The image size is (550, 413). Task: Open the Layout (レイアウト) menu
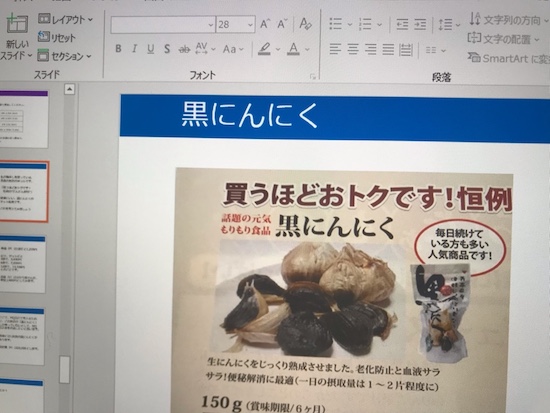[66, 19]
